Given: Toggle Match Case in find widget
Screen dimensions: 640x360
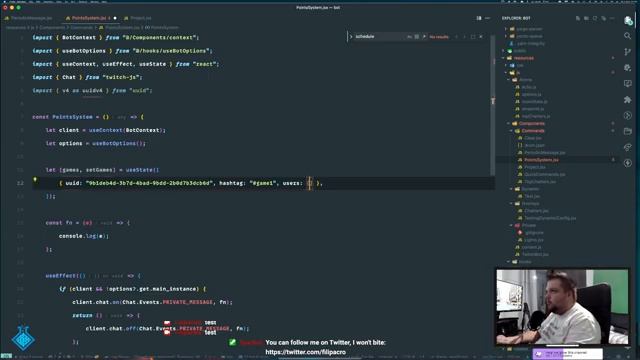Looking at the screenshot, I should pos(409,37).
